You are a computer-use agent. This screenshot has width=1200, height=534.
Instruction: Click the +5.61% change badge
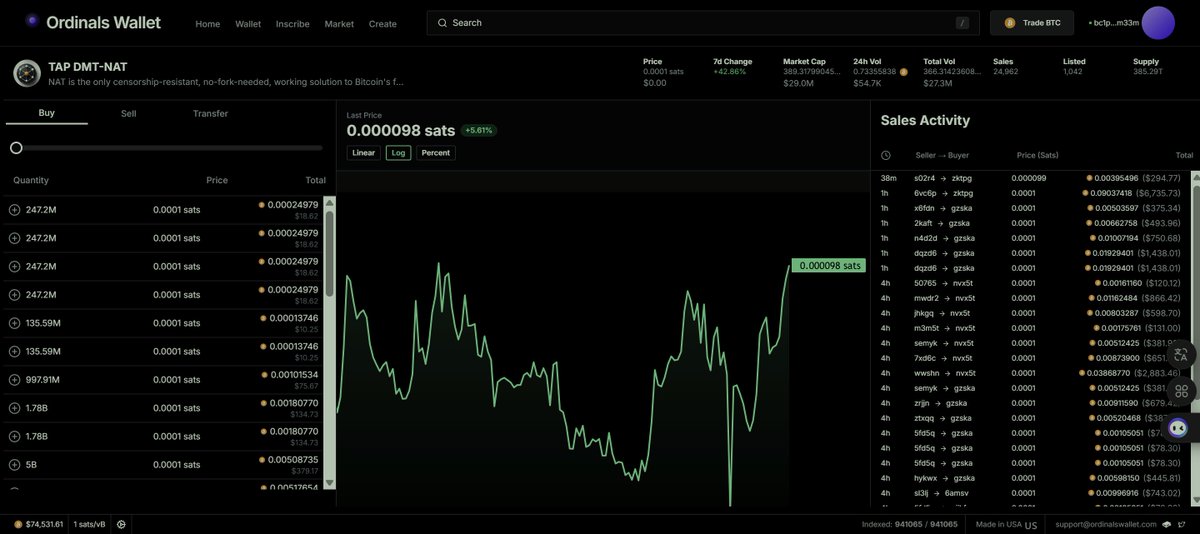[480, 130]
